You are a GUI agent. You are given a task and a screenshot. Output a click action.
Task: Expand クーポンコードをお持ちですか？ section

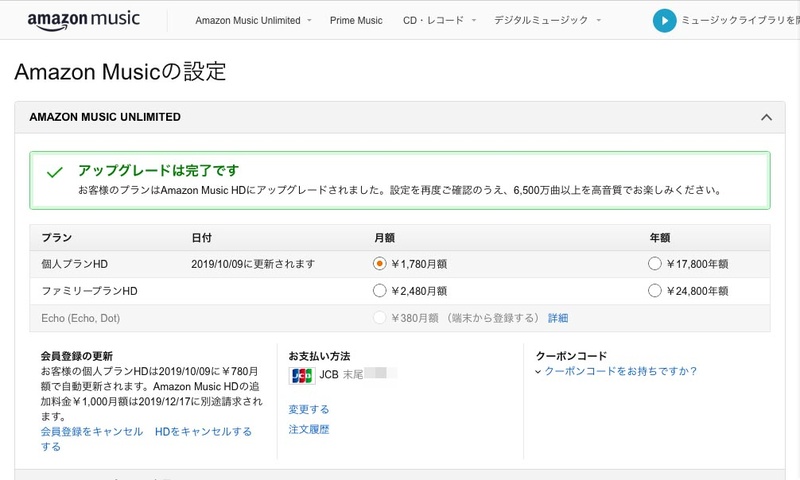pyautogui.click(x=616, y=371)
